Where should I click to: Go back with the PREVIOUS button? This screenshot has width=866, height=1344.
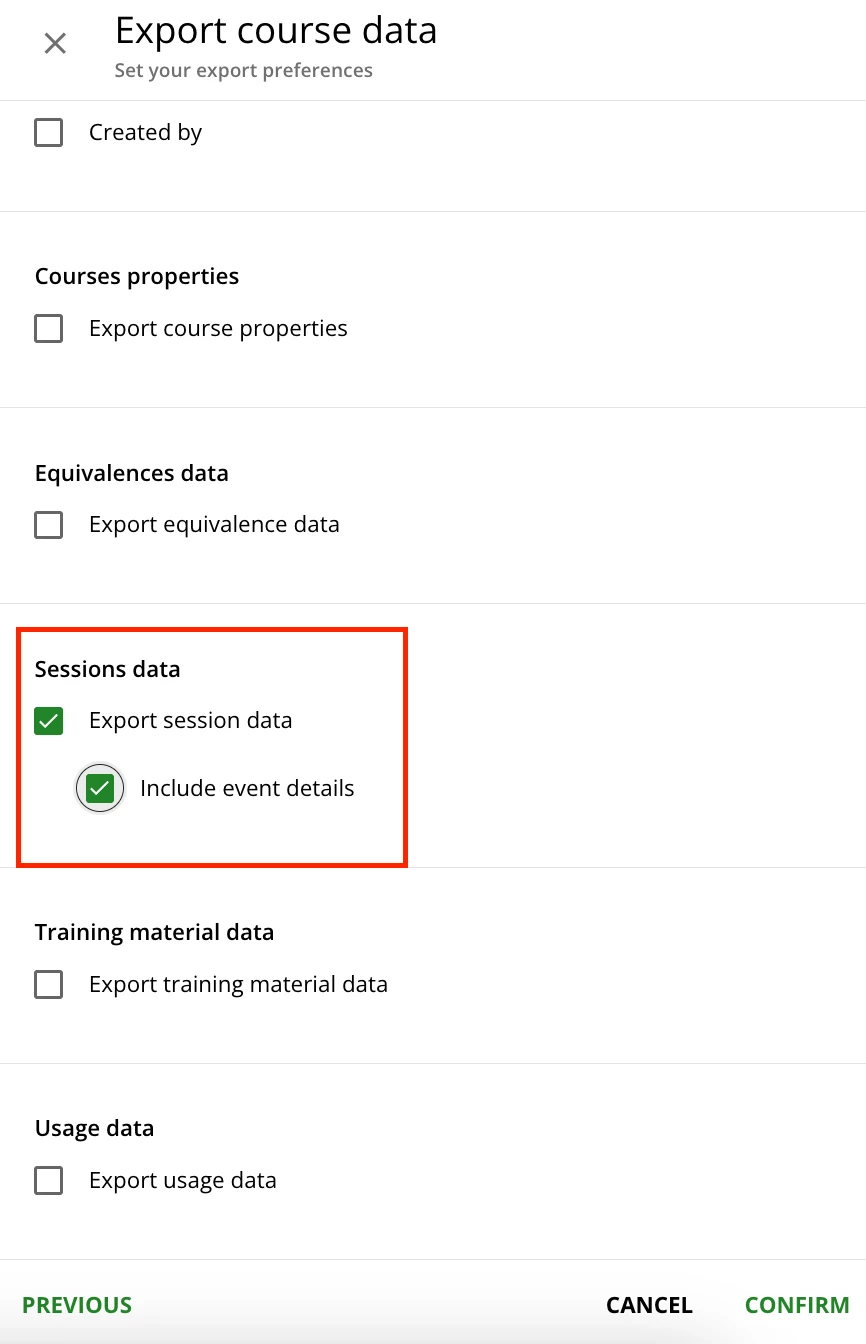click(77, 1305)
